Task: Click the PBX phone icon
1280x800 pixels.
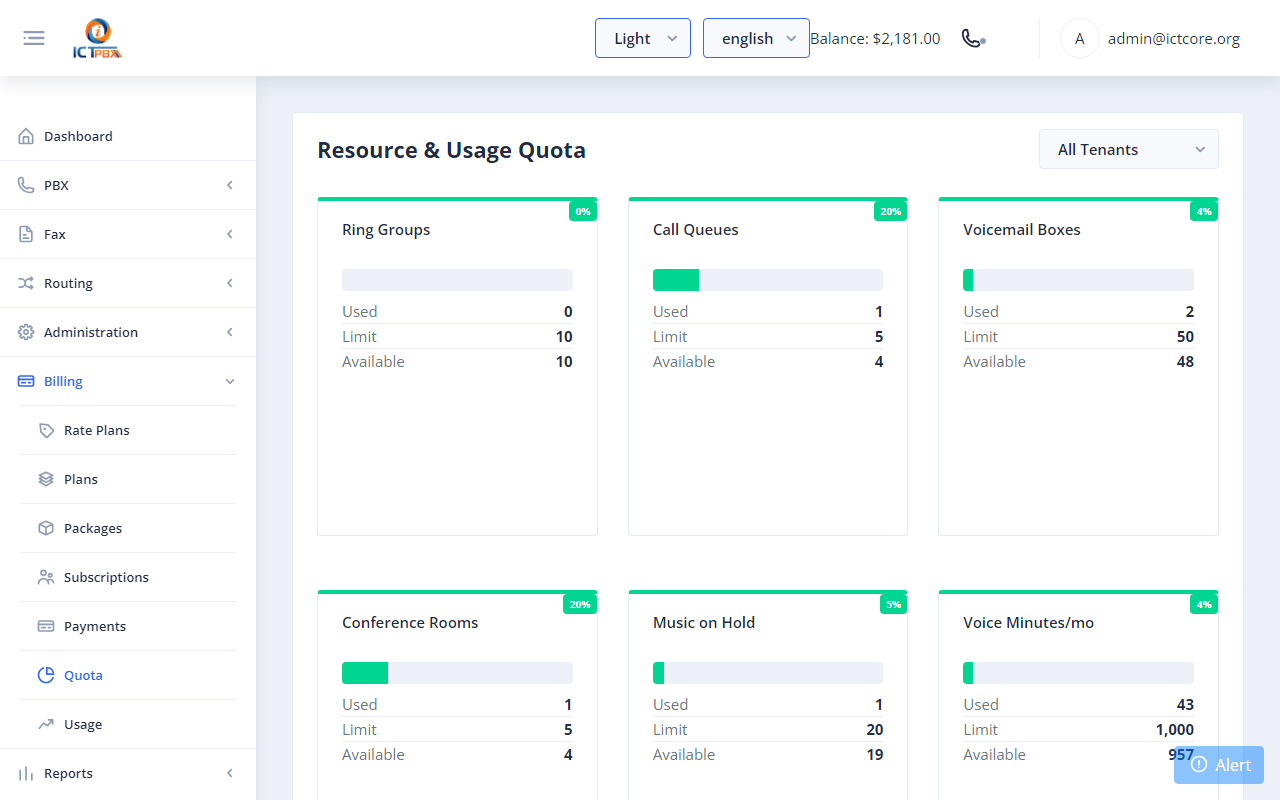Action: [x=26, y=185]
